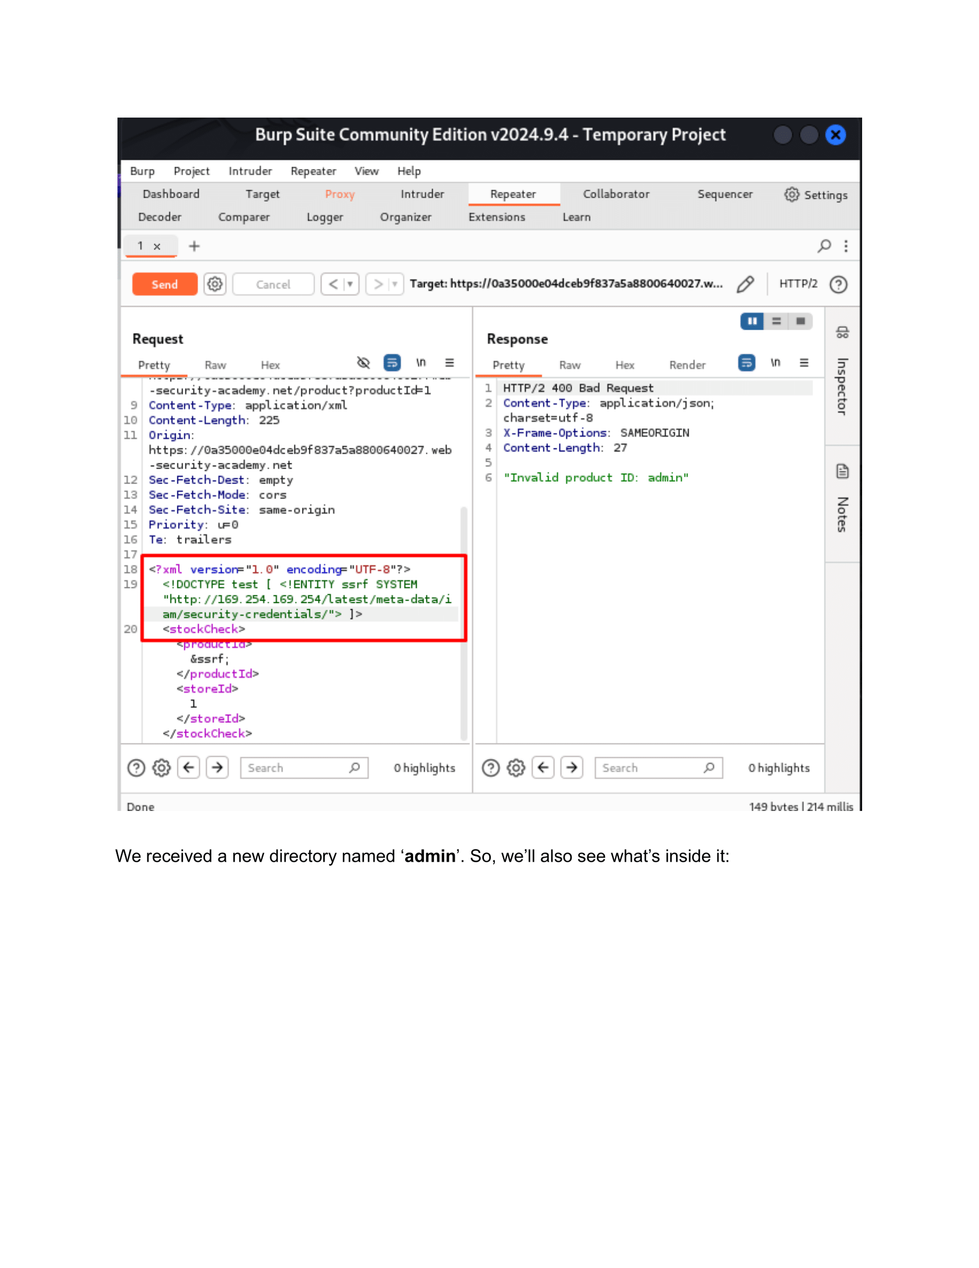Toggle hide non-printable eye icon in Request

tap(363, 362)
